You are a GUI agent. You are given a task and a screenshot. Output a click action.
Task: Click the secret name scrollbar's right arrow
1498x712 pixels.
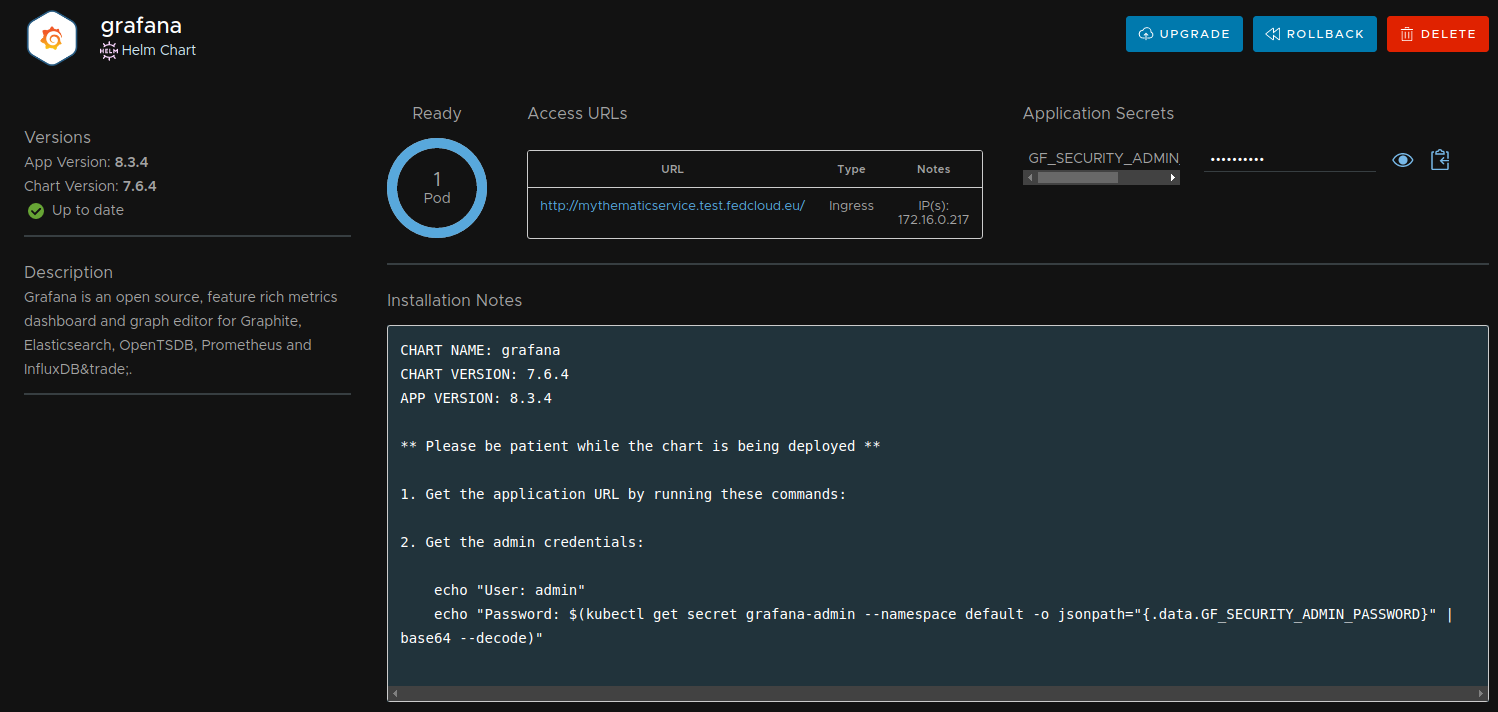pyautogui.click(x=1173, y=177)
